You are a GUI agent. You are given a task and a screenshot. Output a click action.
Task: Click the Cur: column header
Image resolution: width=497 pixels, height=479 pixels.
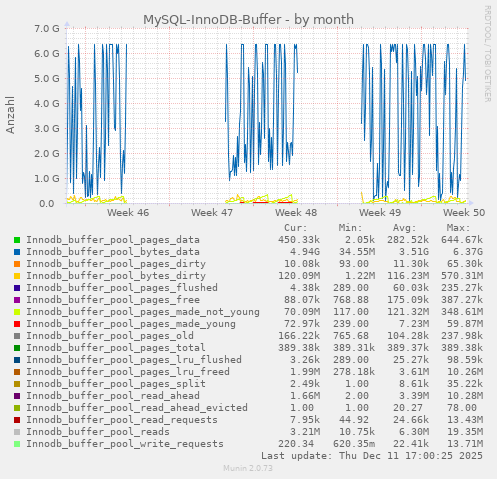[x=296, y=228]
